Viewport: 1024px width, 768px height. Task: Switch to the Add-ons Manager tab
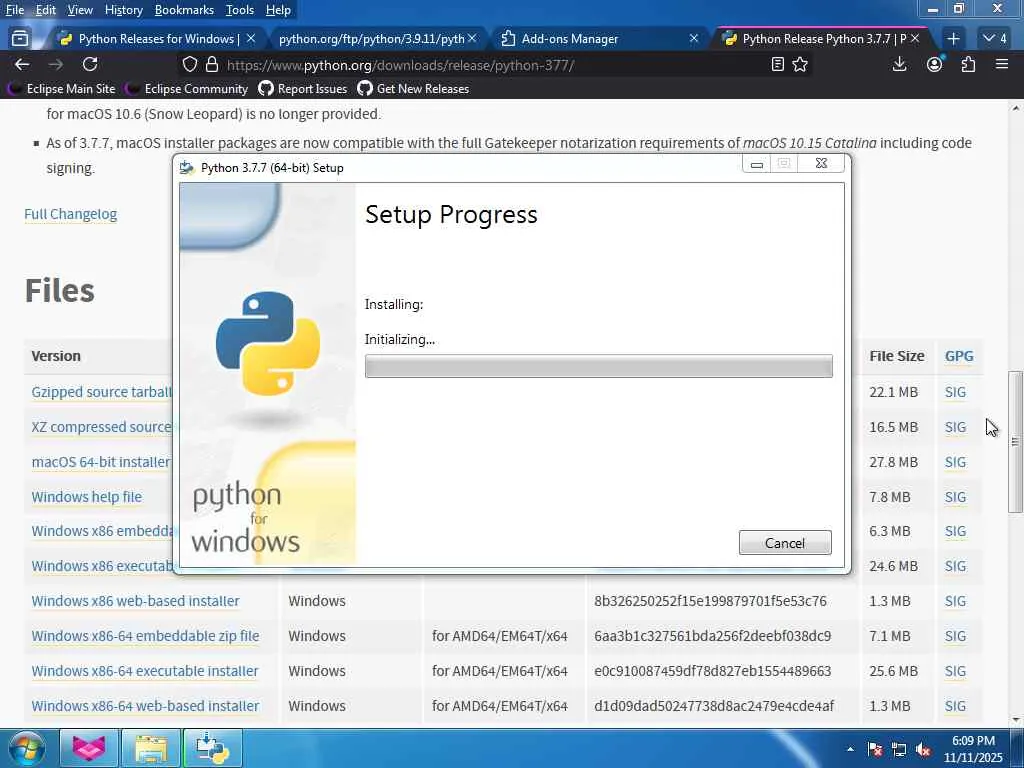[569, 39]
